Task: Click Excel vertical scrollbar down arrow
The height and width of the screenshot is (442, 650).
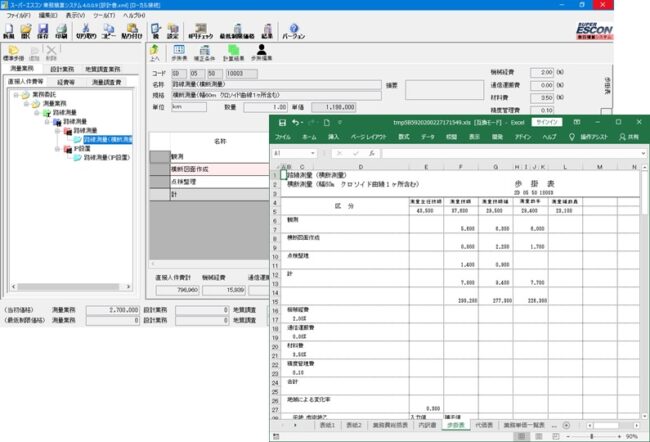Action: point(644,416)
